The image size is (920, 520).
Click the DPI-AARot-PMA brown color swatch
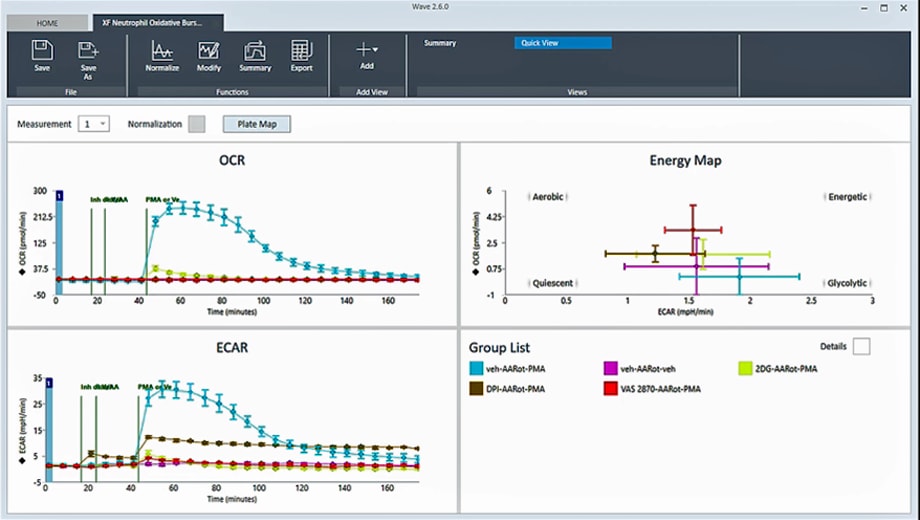pos(477,388)
